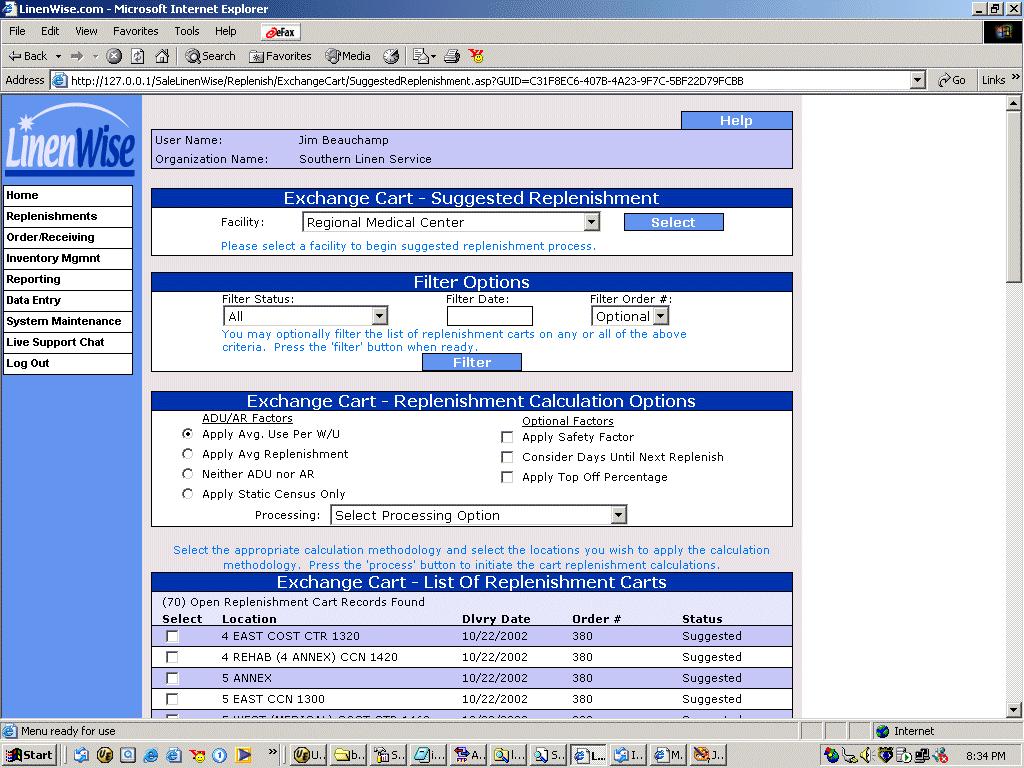Expand the Processing option dropdown
The width and height of the screenshot is (1024, 768).
[x=479, y=515]
